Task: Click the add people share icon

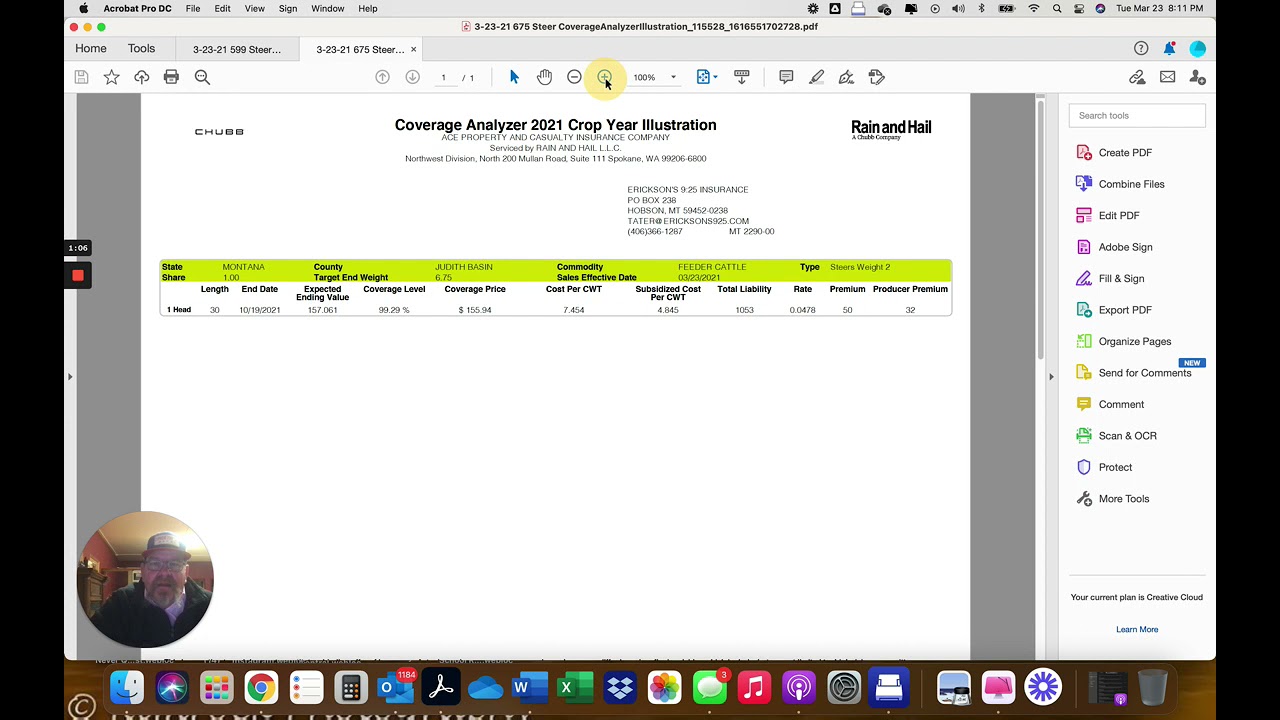Action: (1197, 77)
